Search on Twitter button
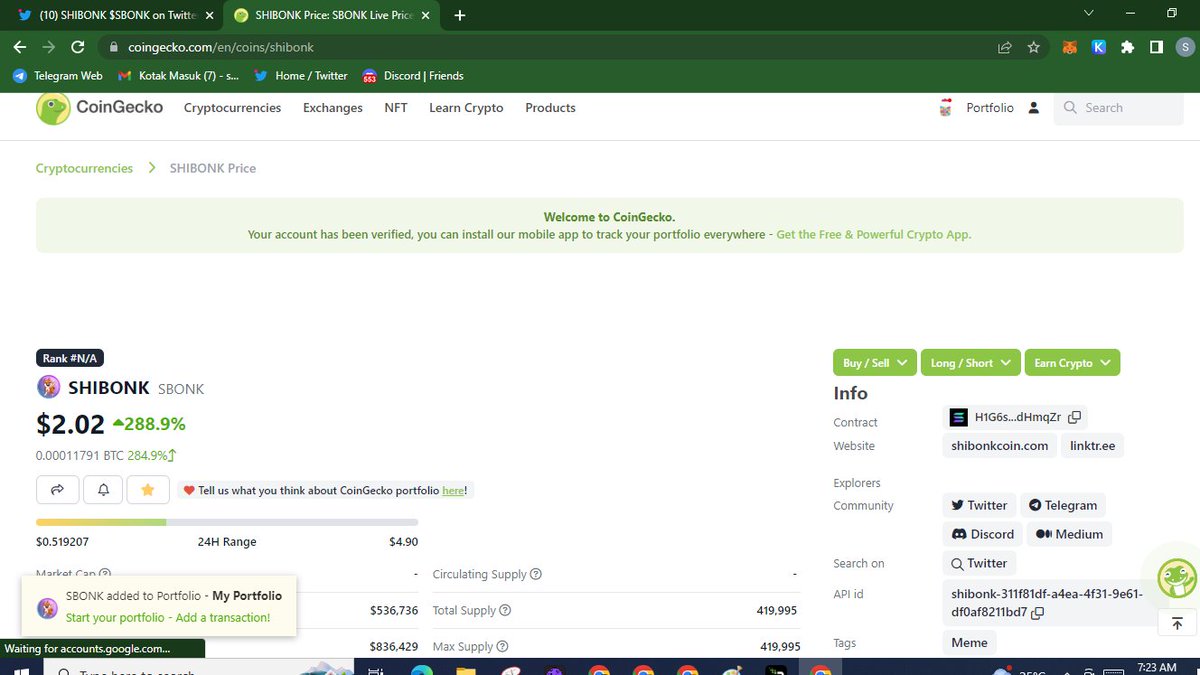 click(x=979, y=563)
